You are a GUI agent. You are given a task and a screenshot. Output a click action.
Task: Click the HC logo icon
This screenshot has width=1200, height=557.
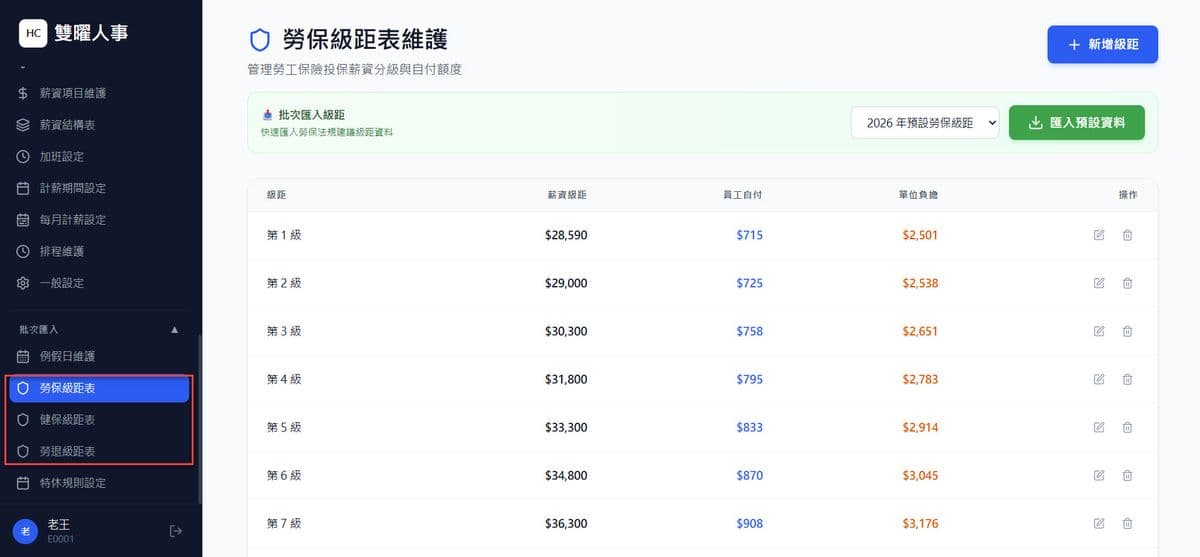pyautogui.click(x=33, y=33)
